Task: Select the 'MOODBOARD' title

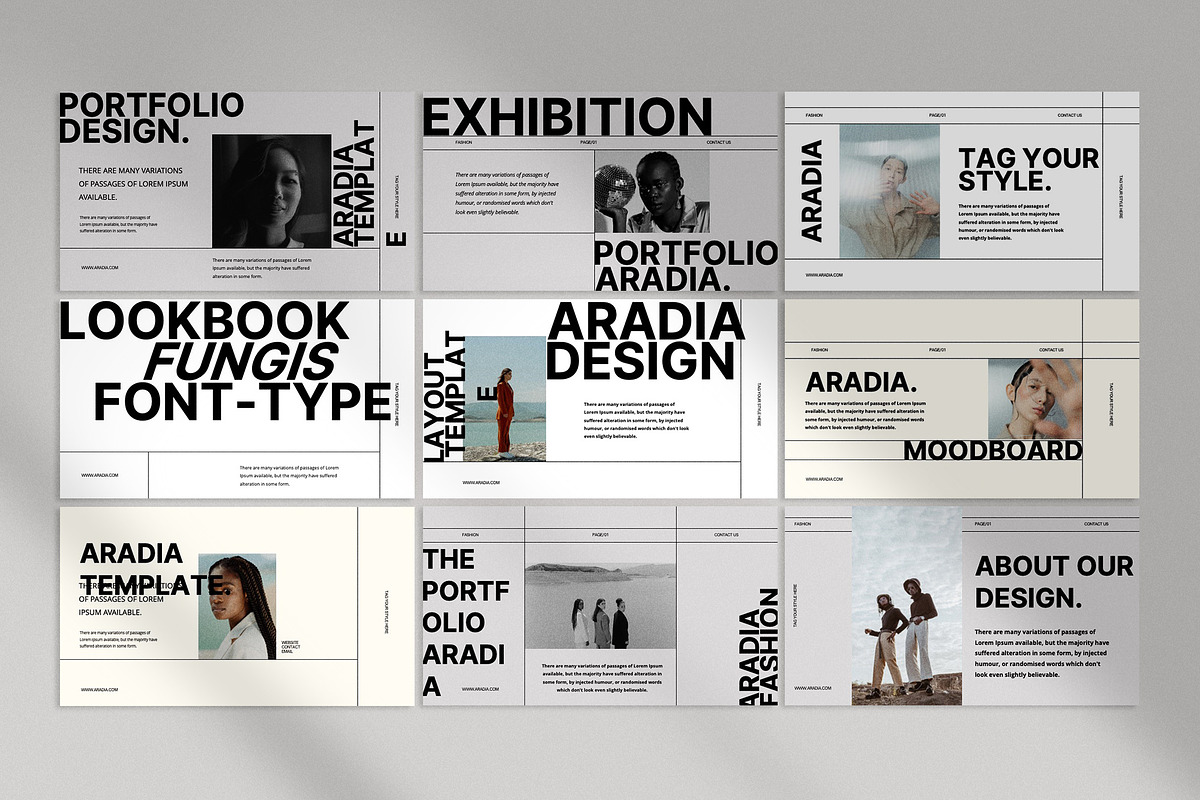Action: point(993,451)
